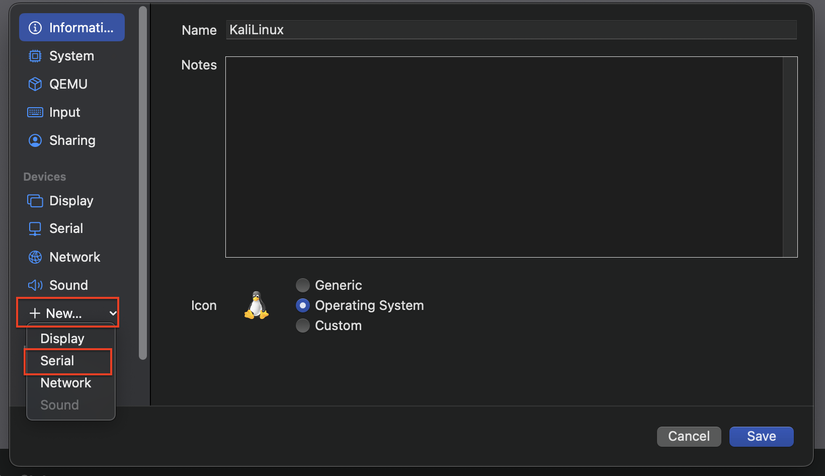Select the Serial monitor icon in sidebar
825x476 pixels.
35,229
